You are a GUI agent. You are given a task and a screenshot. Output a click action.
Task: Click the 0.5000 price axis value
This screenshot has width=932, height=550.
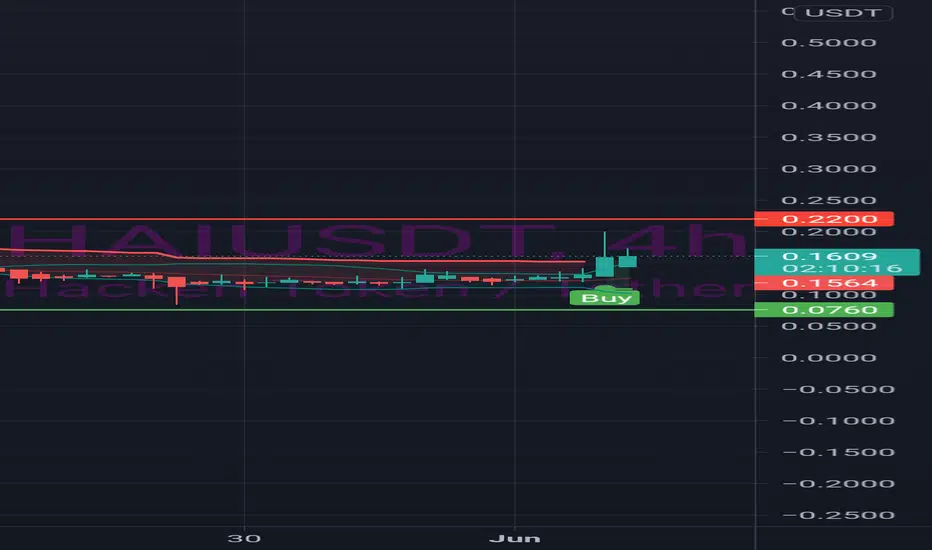pos(829,43)
